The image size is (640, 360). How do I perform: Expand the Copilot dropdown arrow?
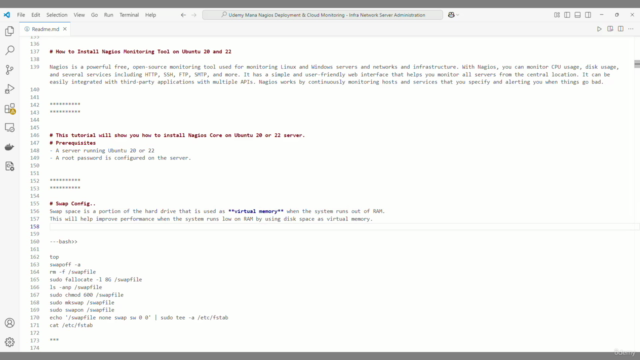pyautogui.click(x=458, y=15)
